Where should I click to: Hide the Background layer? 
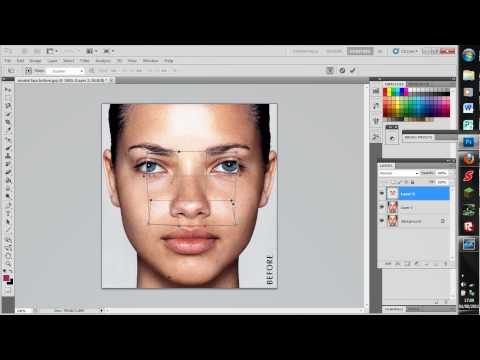click(382, 221)
